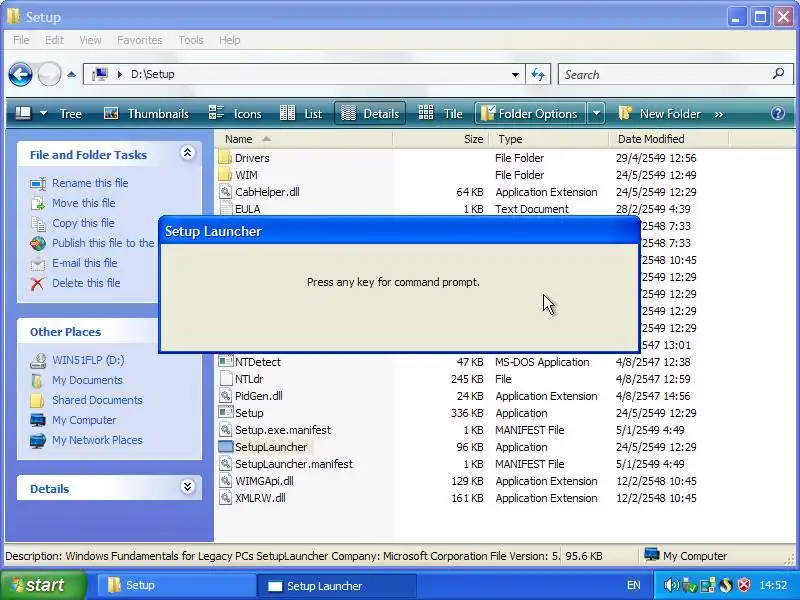Select the Setup application icon
Viewport: 800px width, 600px height.
tap(226, 413)
